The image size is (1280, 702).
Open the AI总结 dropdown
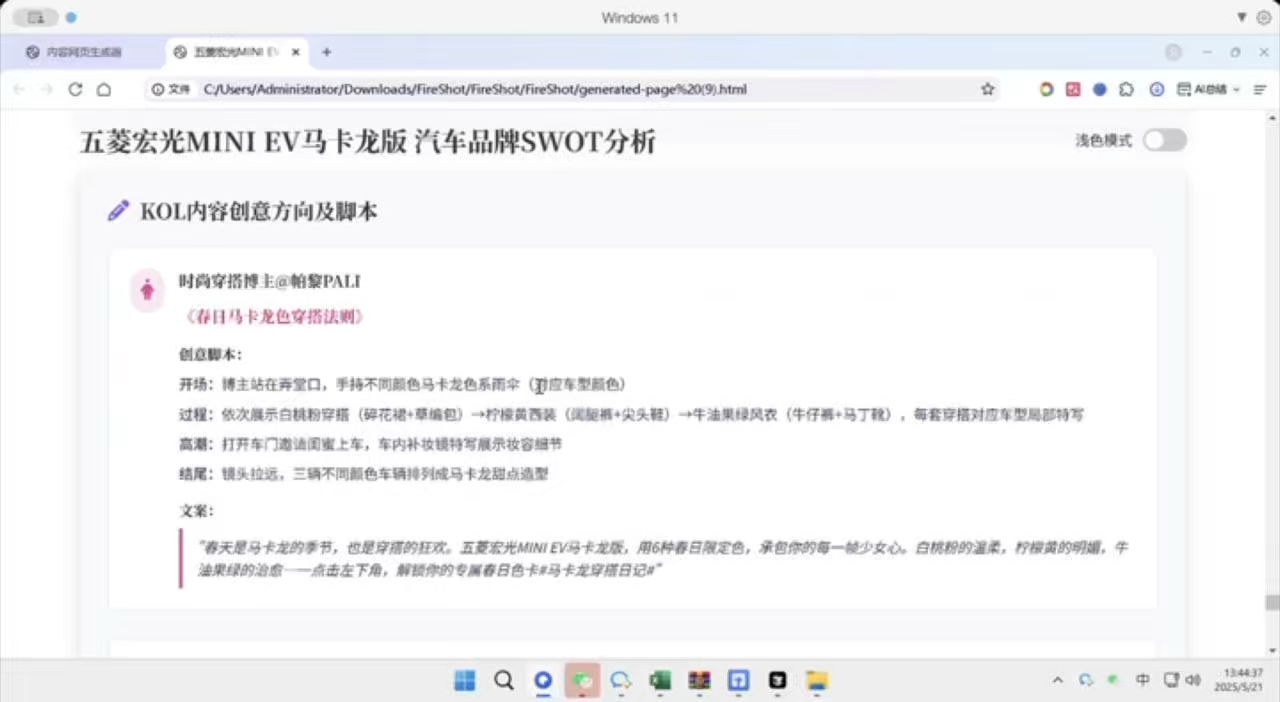[1208, 89]
